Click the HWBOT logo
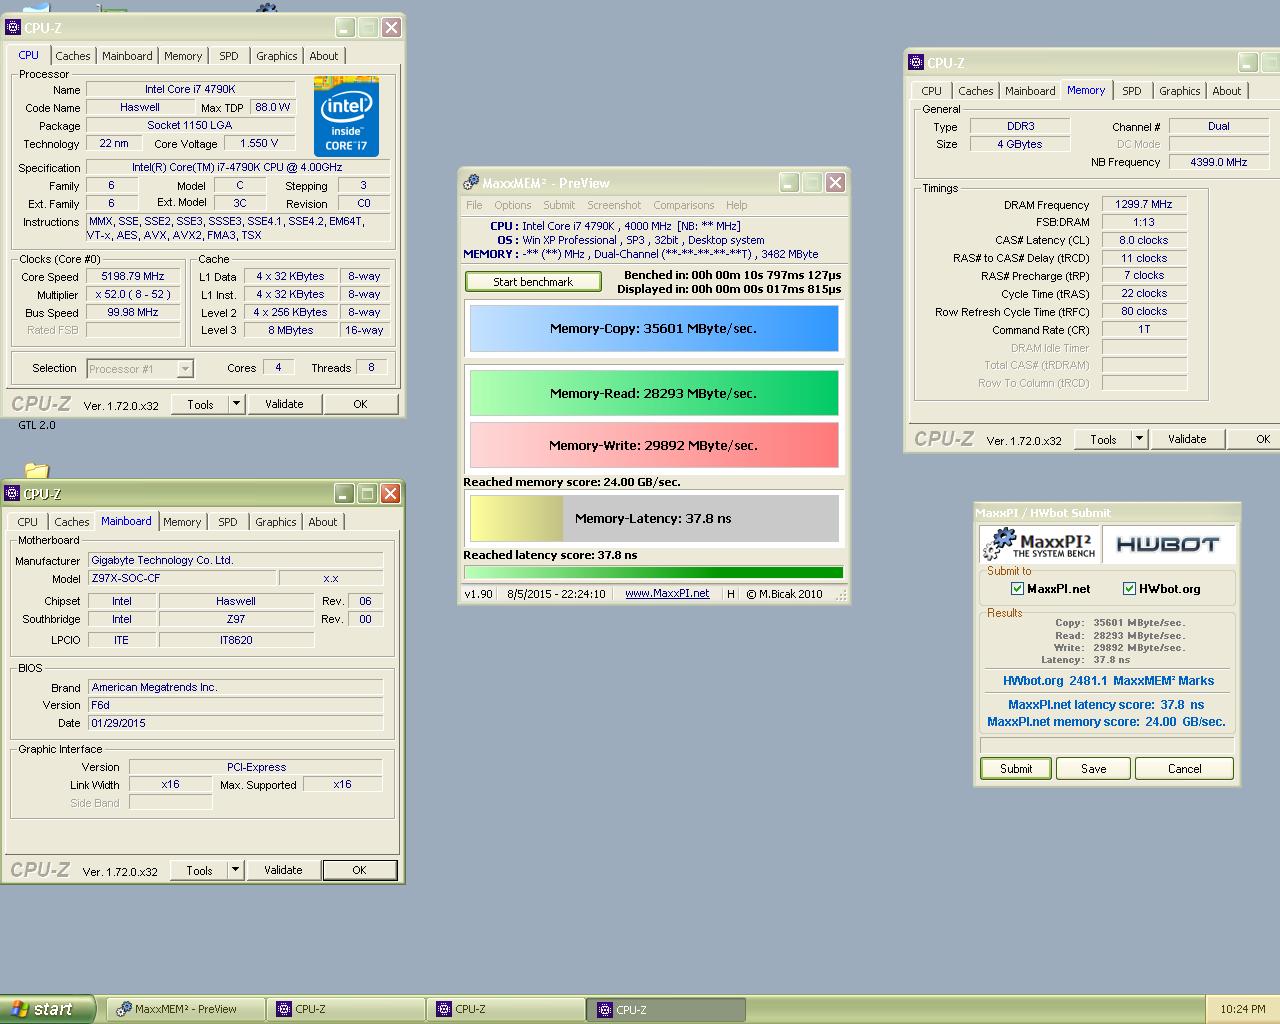The height and width of the screenshot is (1024, 1280). 1168,544
